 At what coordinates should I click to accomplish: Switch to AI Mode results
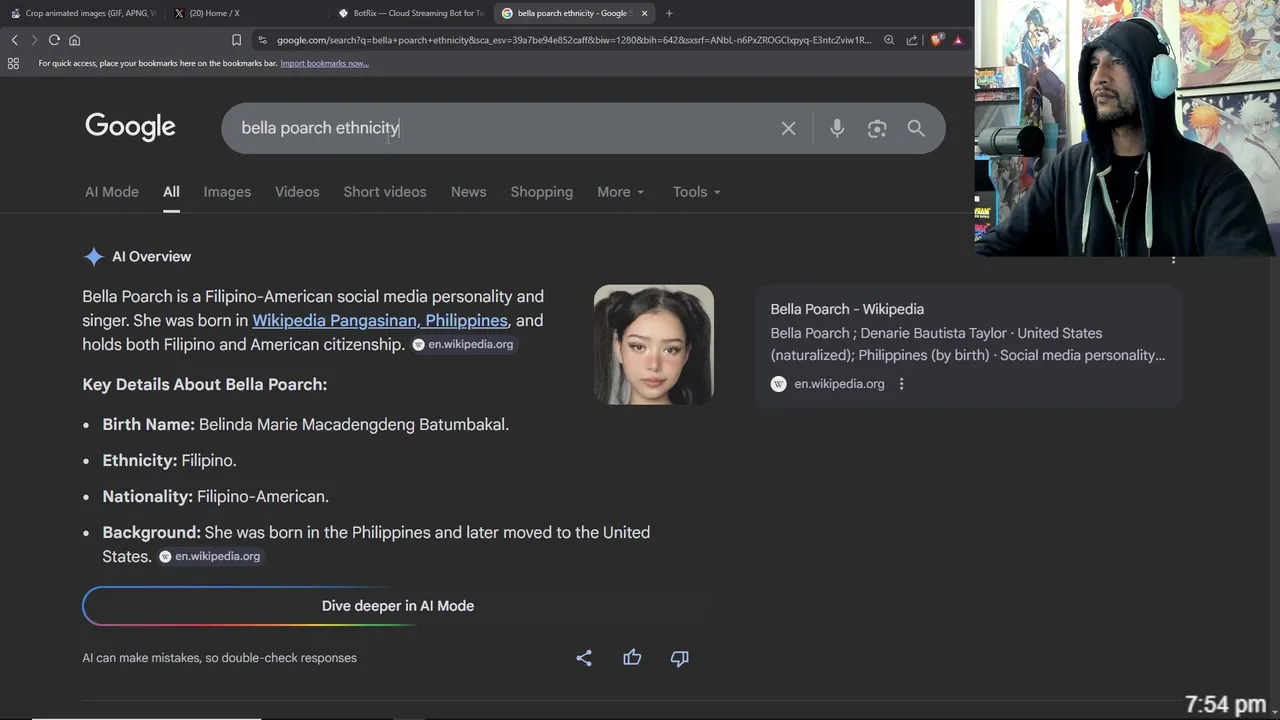point(112,192)
